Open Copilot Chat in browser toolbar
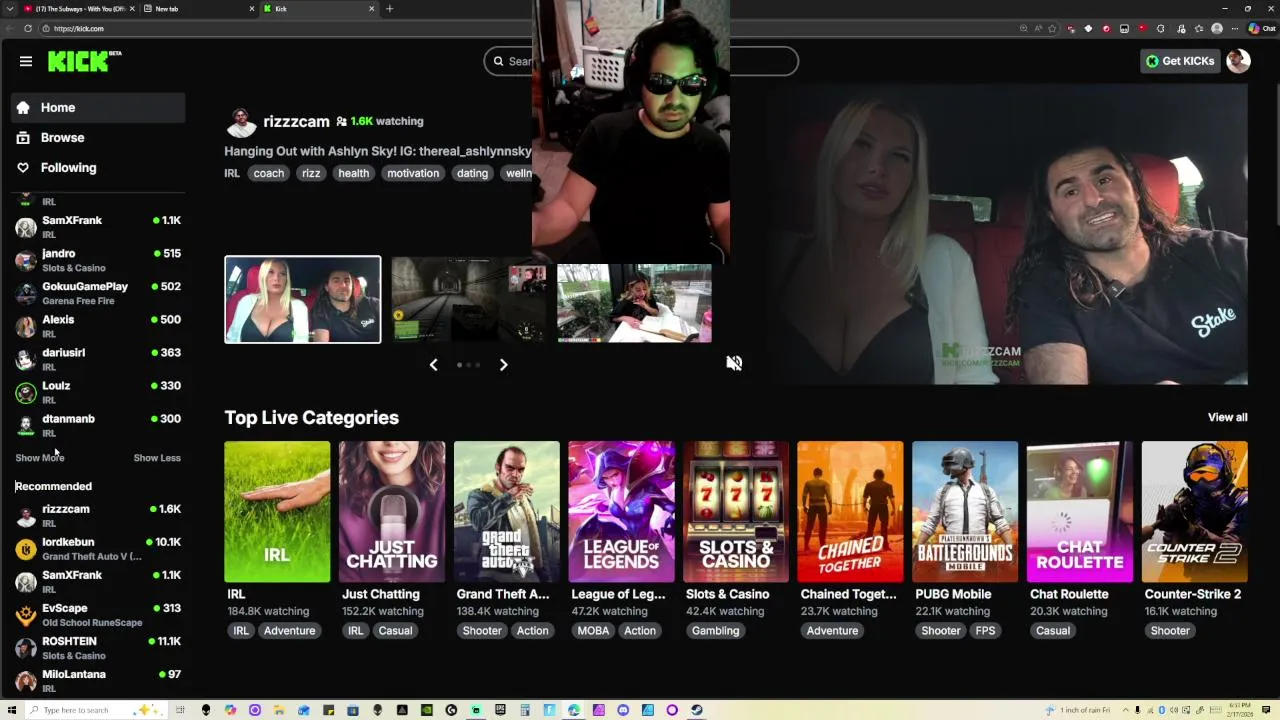This screenshot has width=1280, height=720. pos(1261,29)
